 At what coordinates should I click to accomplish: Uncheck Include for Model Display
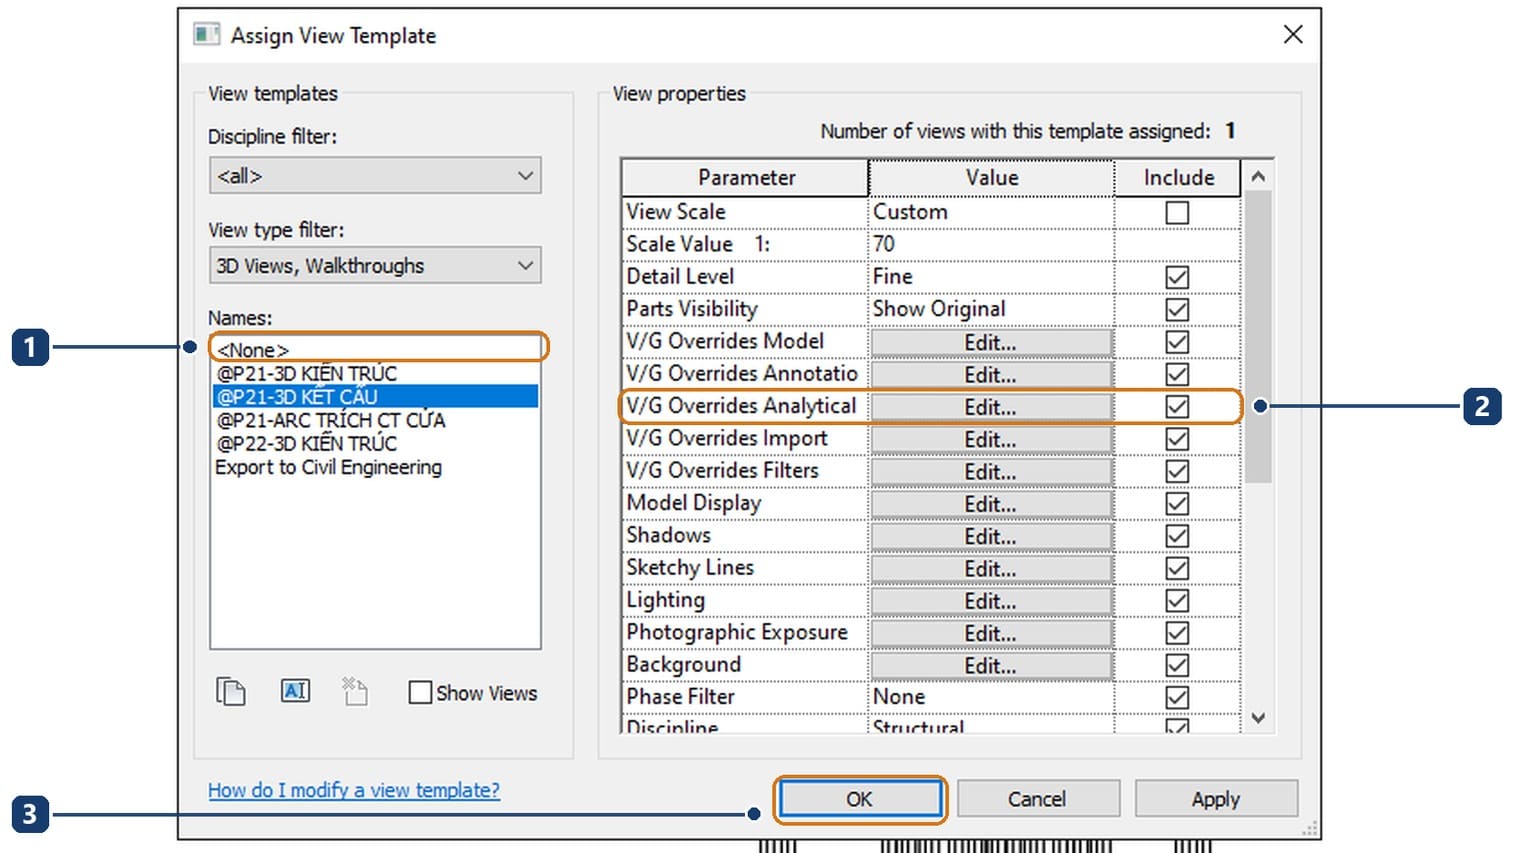[1177, 503]
